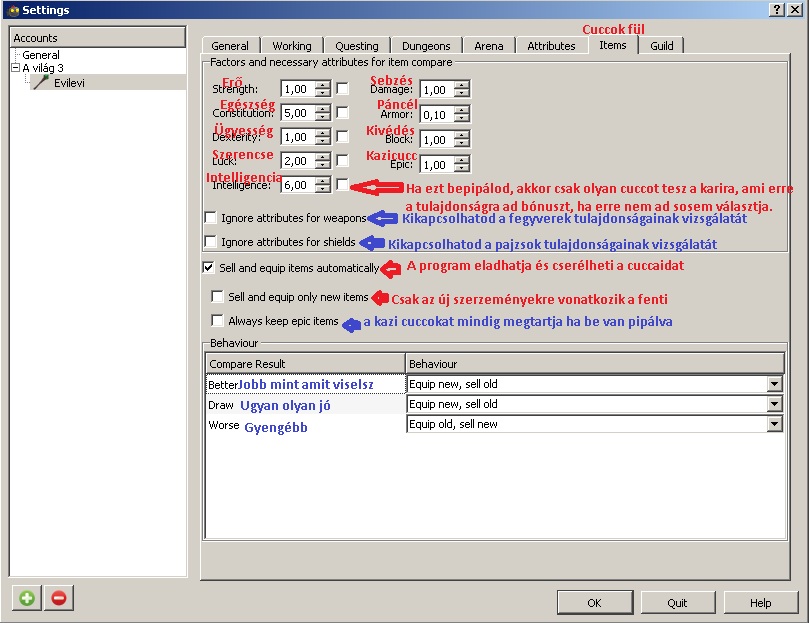Collapse the A világ 3 tree node
The height and width of the screenshot is (623, 809).
(x=16, y=68)
